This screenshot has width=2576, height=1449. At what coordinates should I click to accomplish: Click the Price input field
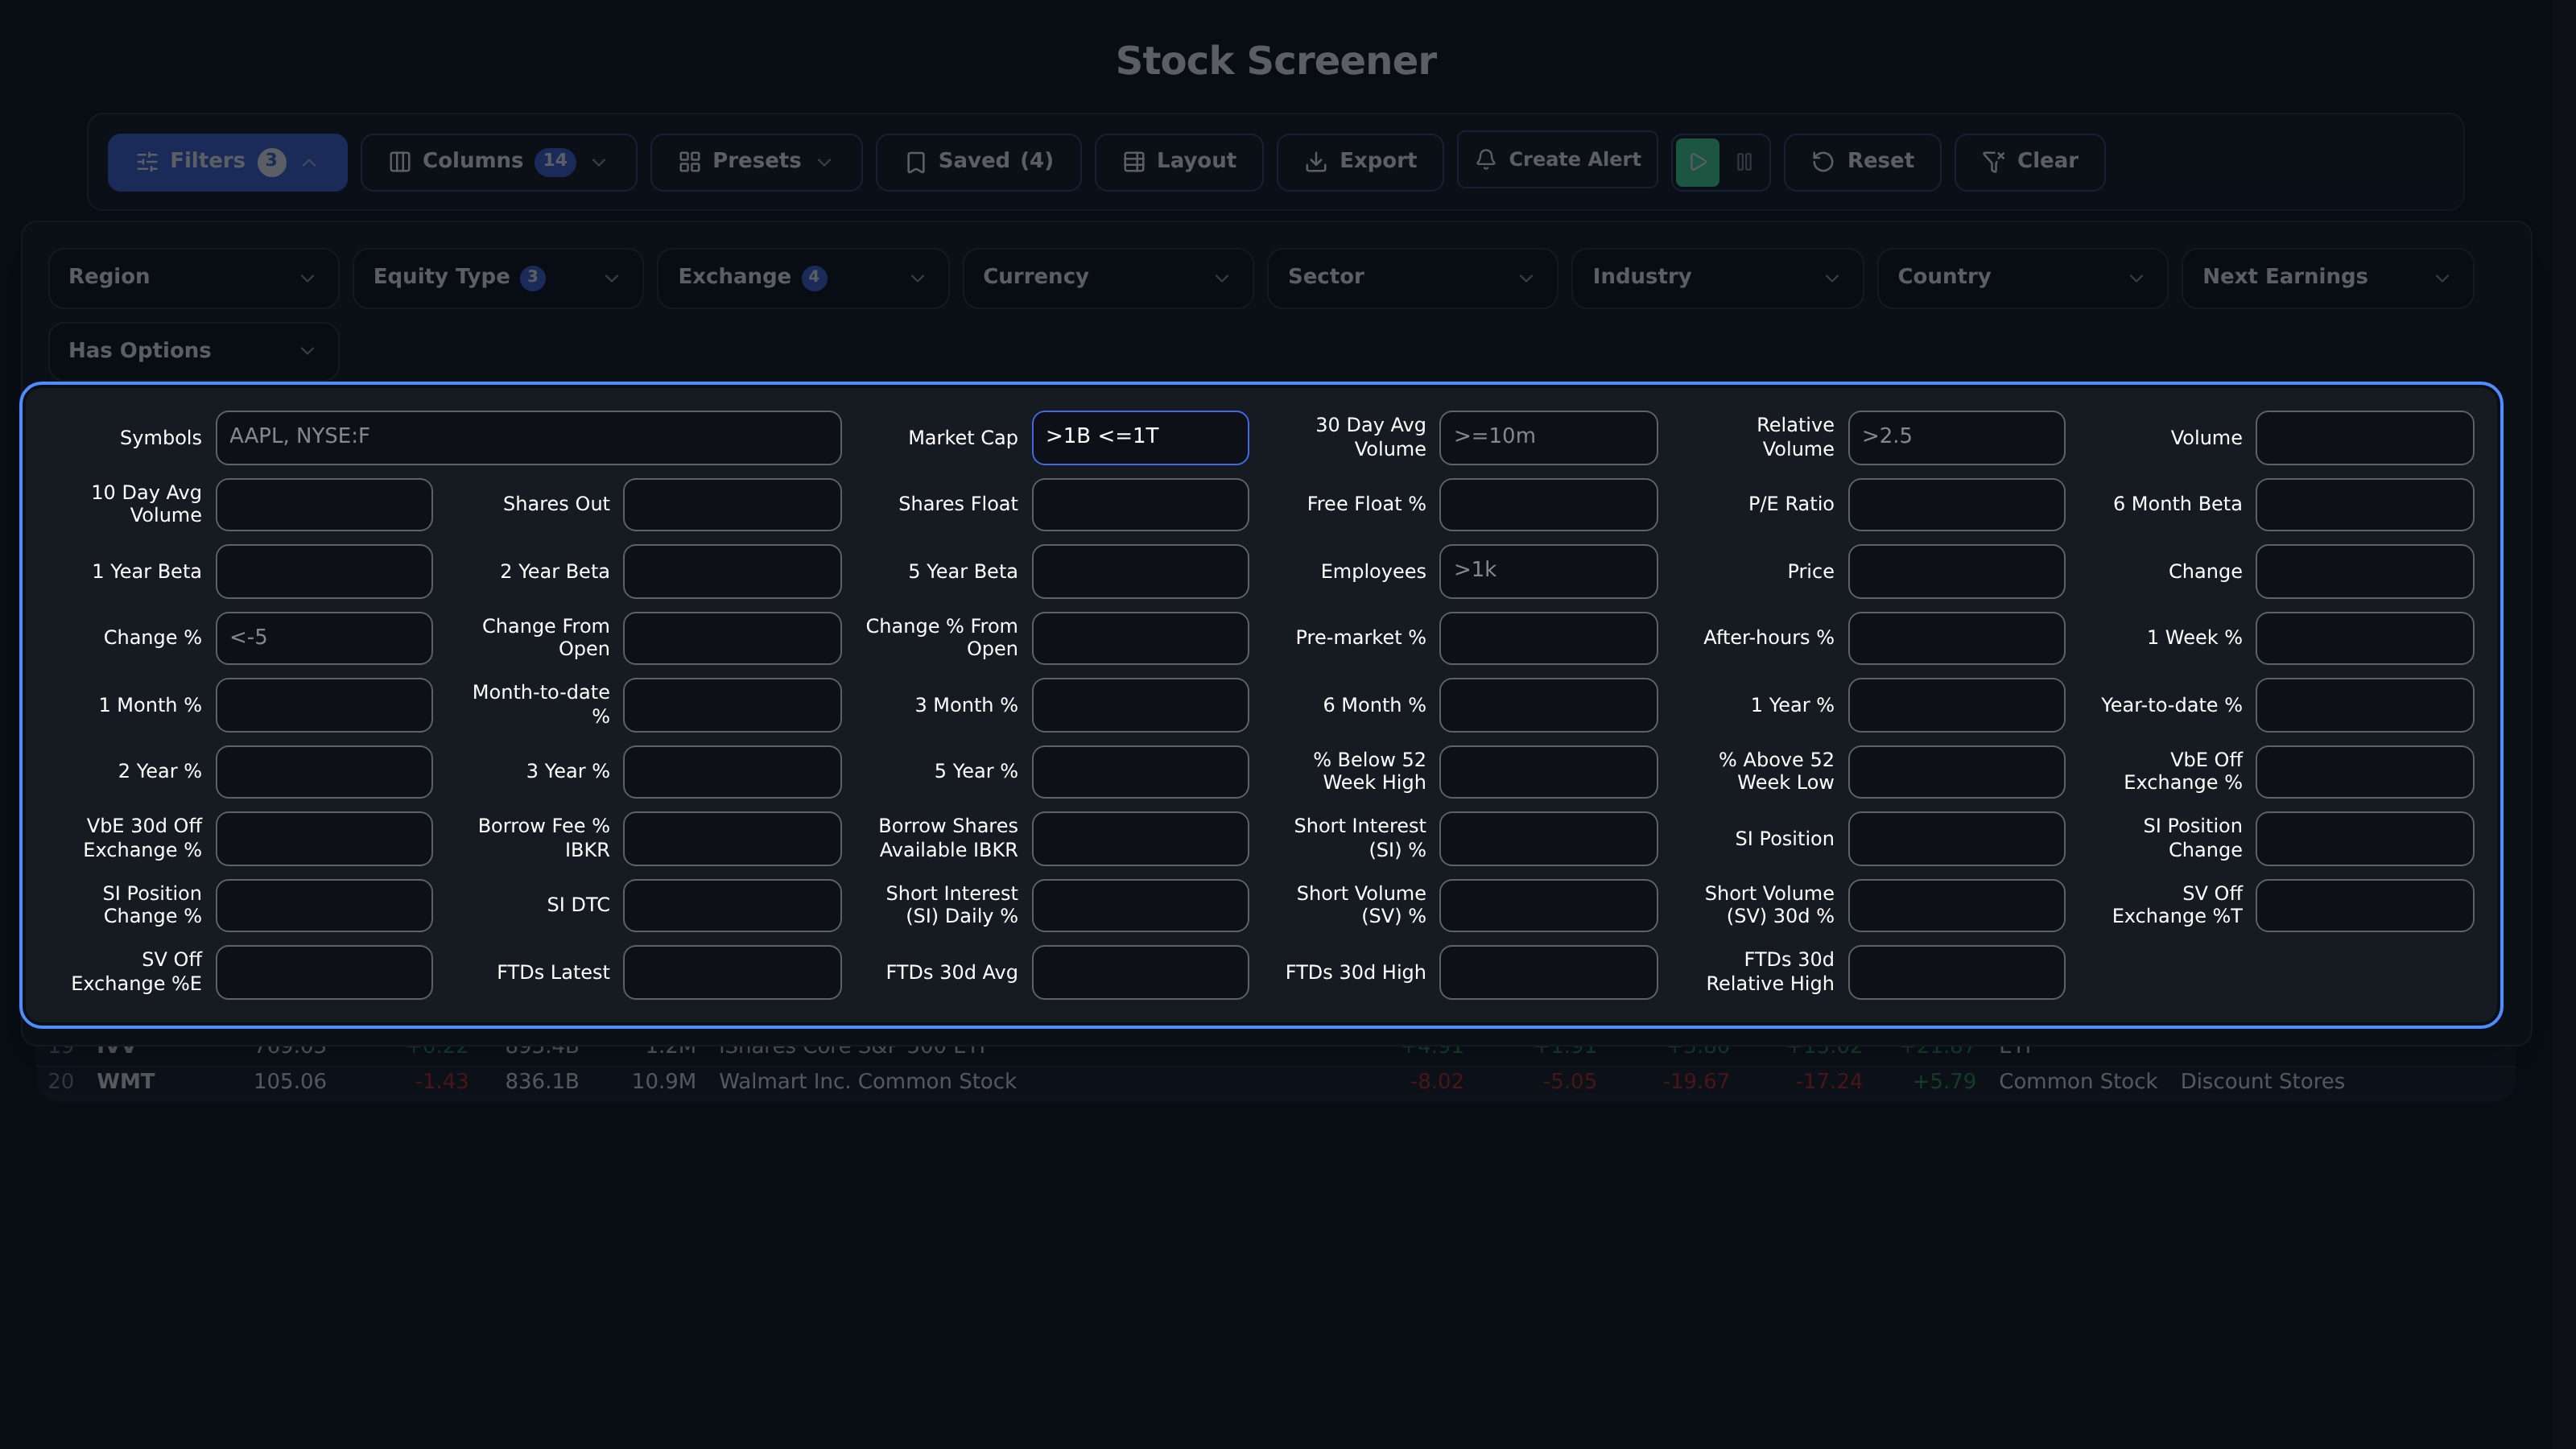pyautogui.click(x=1956, y=571)
